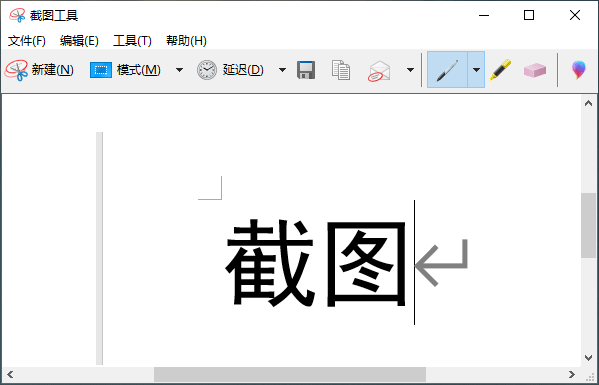
Task: Select the pink Eraser tool
Action: pos(535,70)
